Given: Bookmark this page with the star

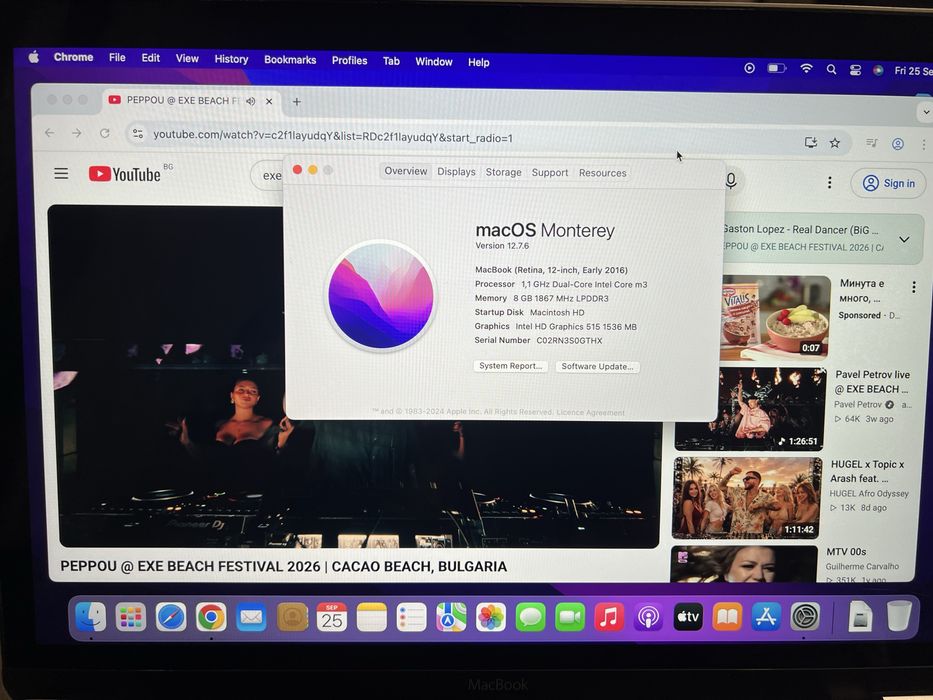Looking at the screenshot, I should point(835,143).
